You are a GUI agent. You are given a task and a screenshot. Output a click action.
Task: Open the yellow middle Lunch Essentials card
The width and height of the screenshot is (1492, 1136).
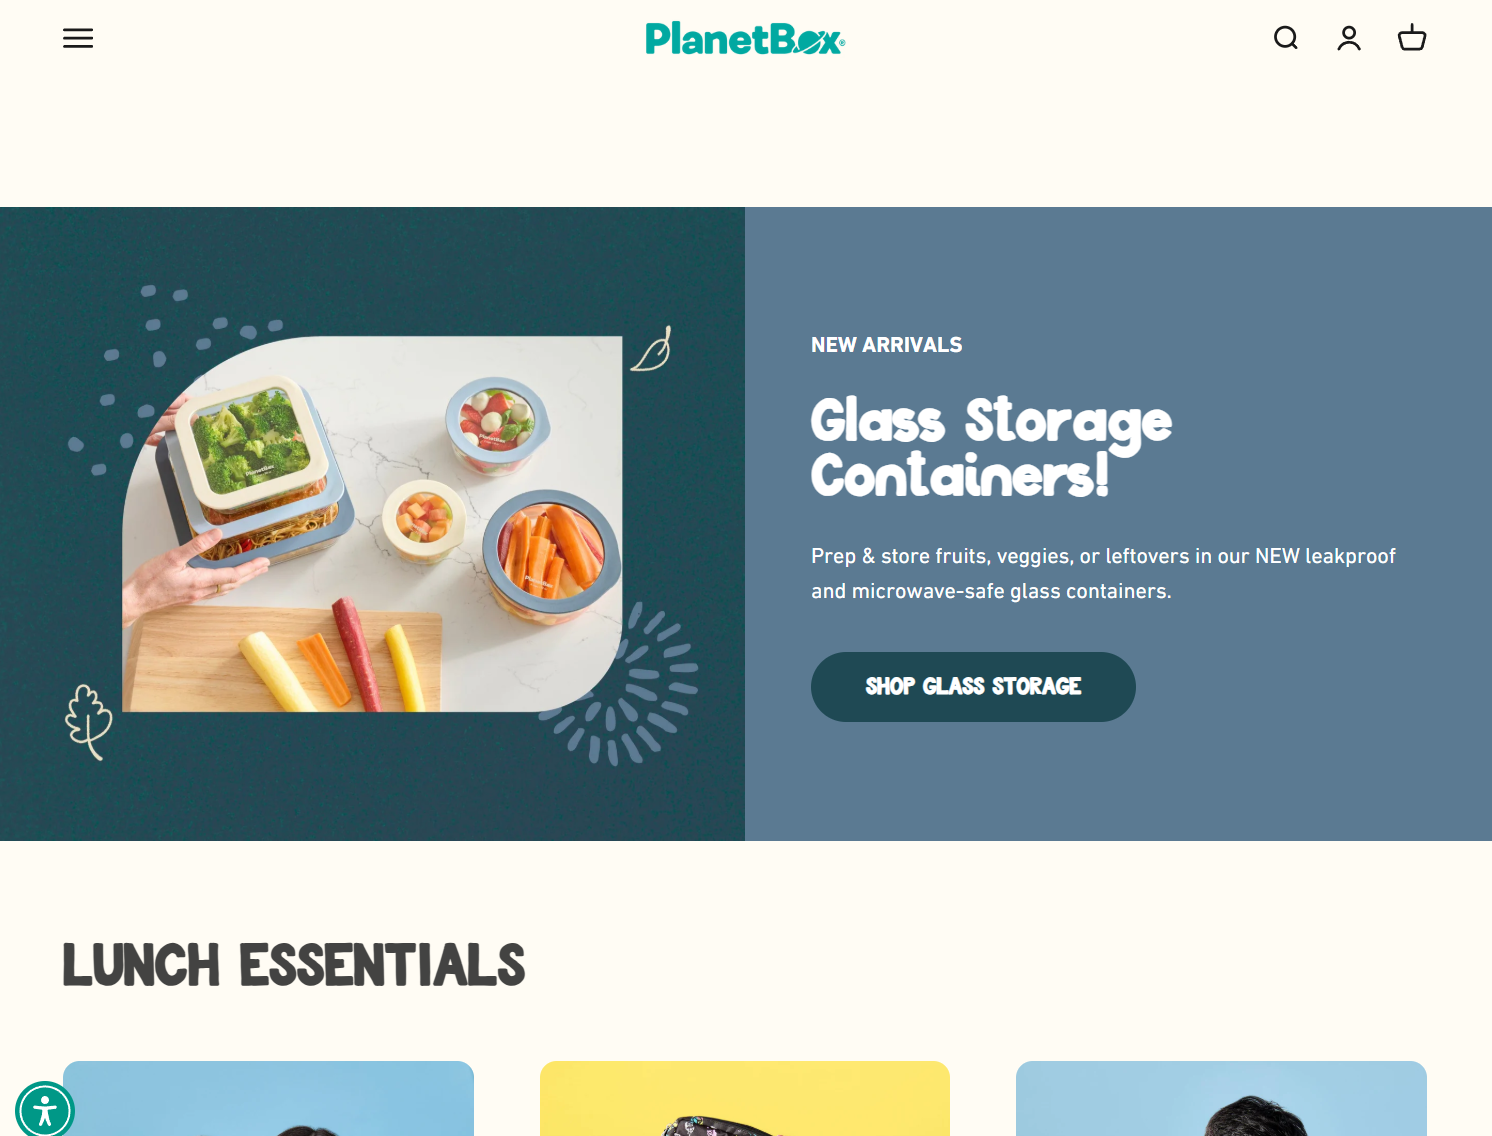[745, 1098]
